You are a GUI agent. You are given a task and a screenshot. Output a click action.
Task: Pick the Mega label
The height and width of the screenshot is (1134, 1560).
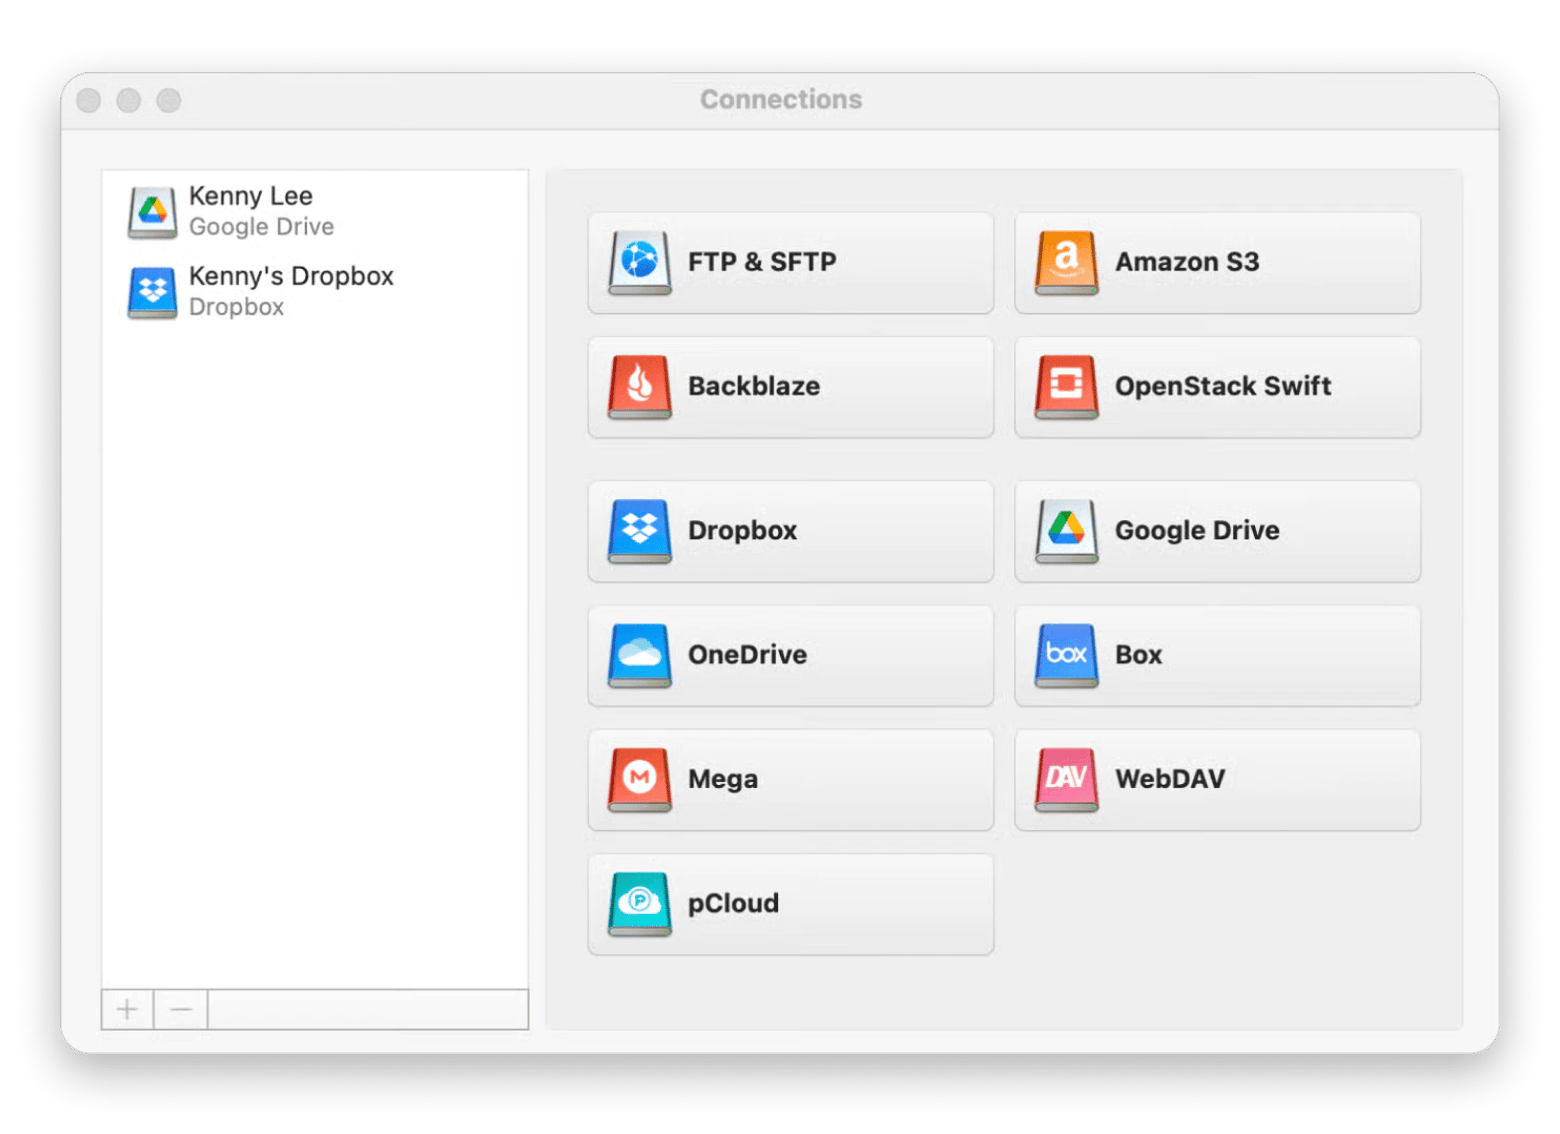(722, 779)
